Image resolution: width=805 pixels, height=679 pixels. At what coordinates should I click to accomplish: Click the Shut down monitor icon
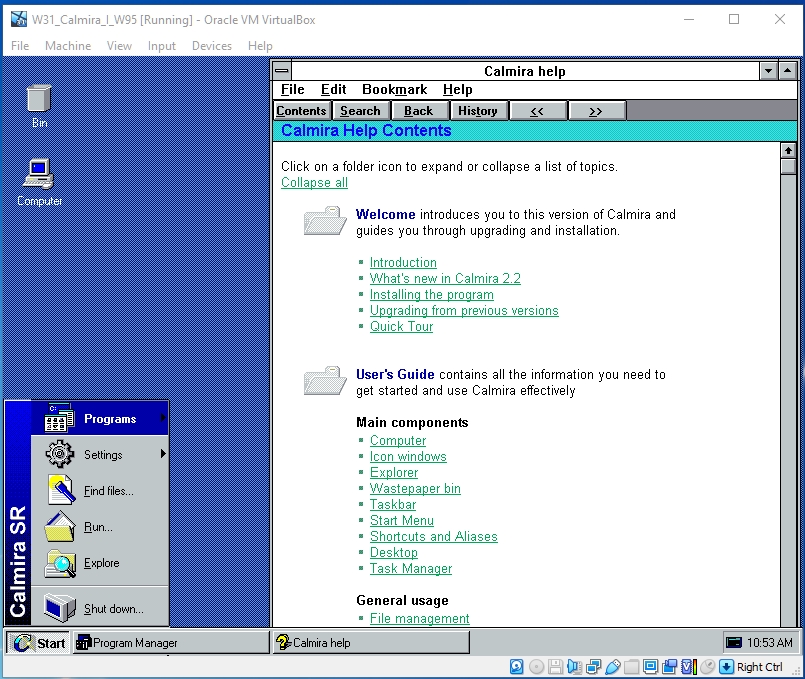(60, 608)
